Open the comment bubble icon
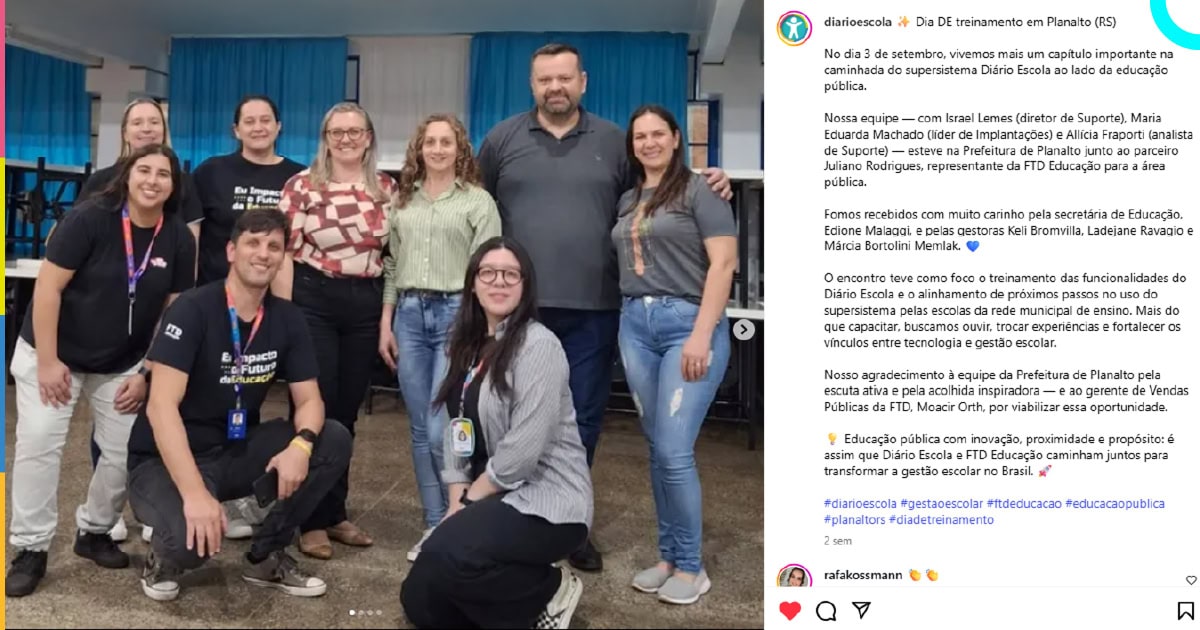This screenshot has height=630, width=1200. (826, 610)
